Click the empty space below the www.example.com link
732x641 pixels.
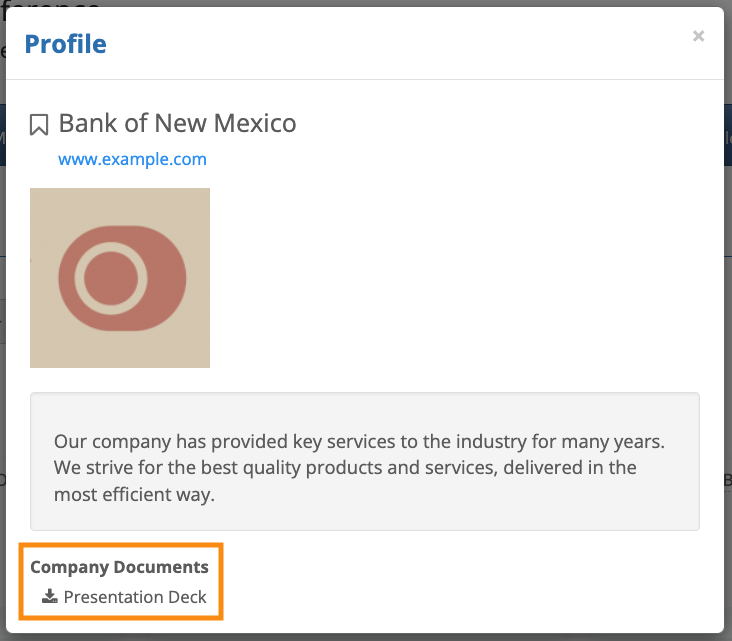tap(400, 178)
